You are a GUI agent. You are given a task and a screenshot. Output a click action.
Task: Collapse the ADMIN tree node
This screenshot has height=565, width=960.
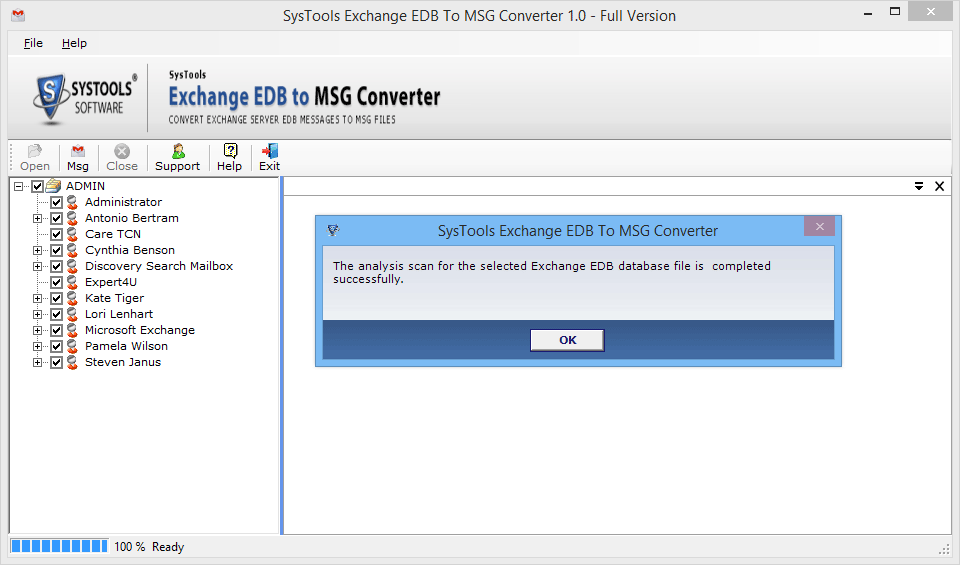point(18,186)
